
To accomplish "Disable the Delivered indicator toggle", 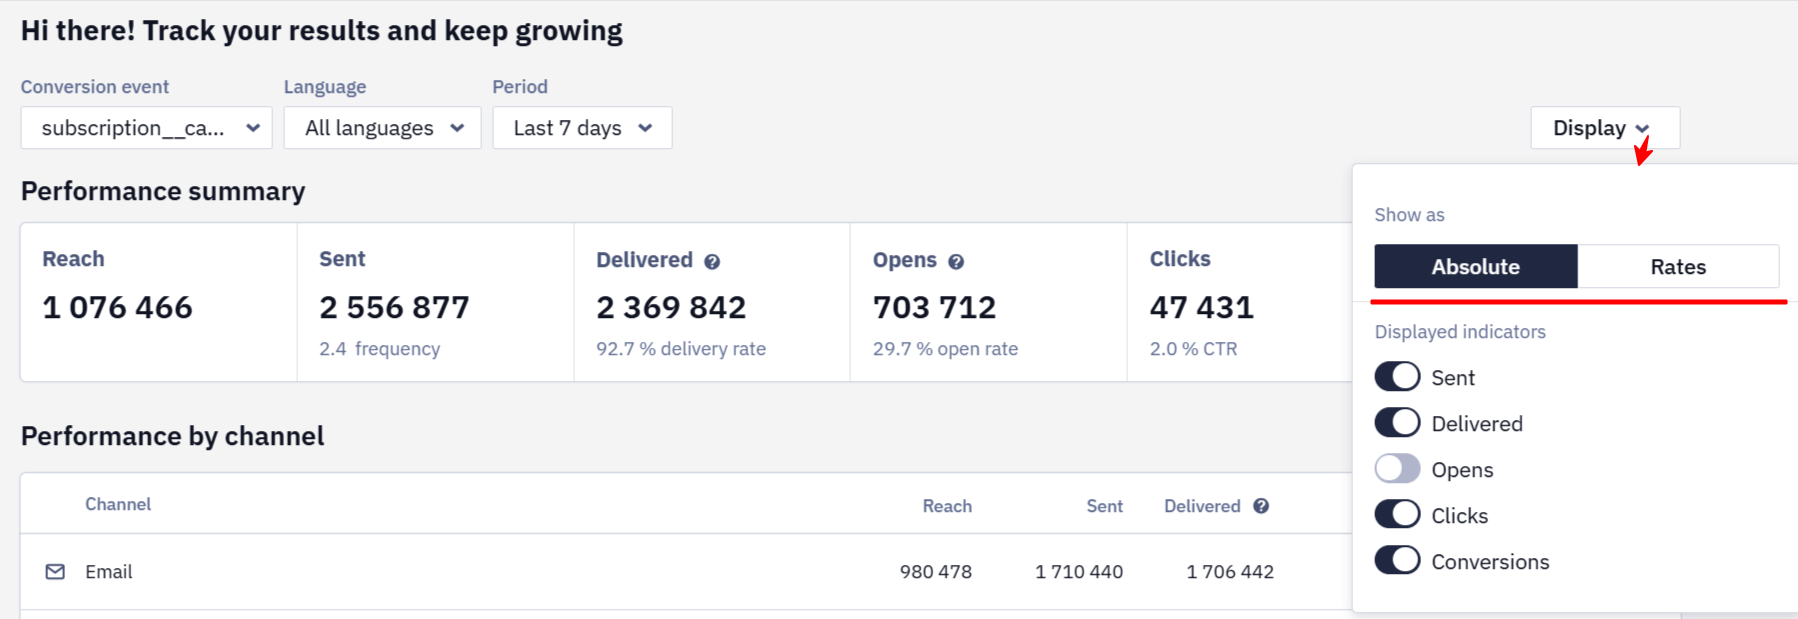I will 1397,423.
